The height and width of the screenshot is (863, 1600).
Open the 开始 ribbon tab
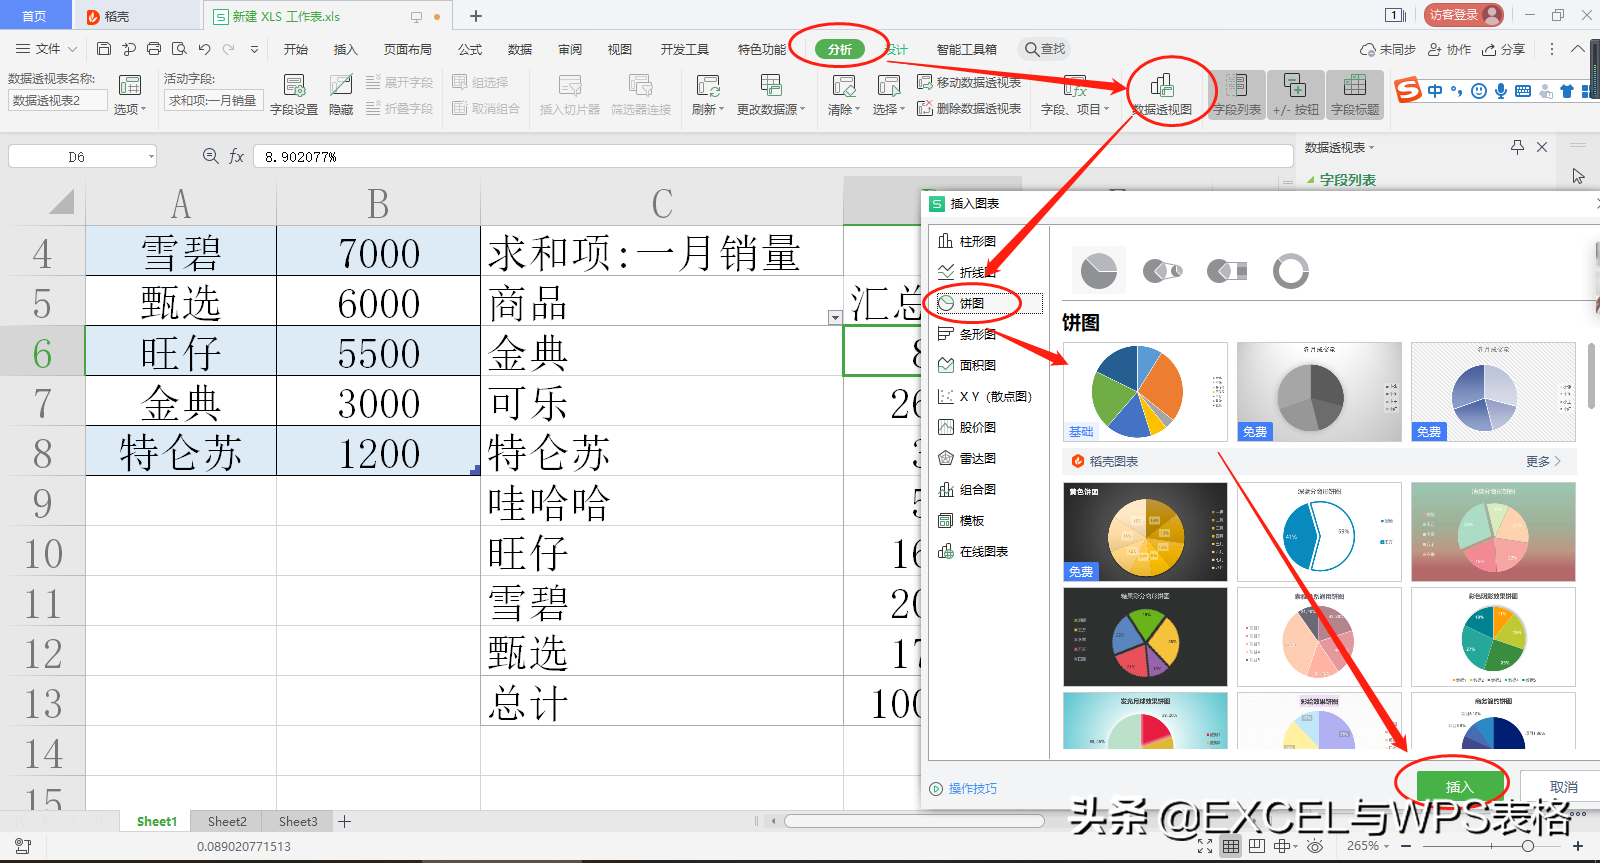coord(295,49)
